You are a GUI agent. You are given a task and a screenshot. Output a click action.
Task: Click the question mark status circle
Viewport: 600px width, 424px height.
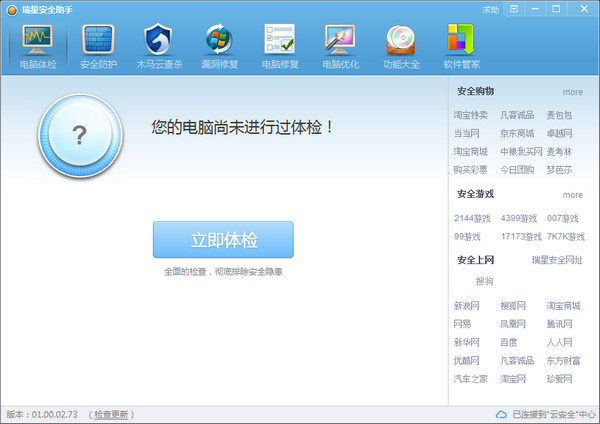(x=80, y=135)
